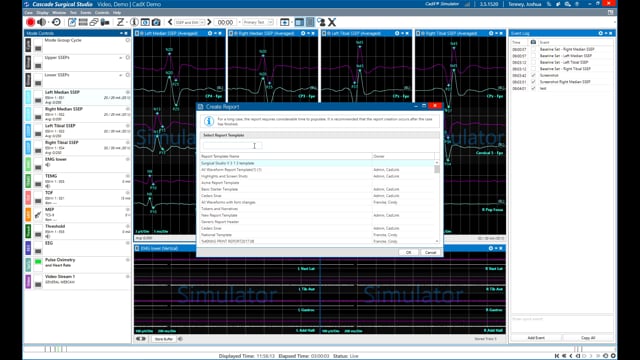Screen dimensions: 640x360
Task: Click the MEP stimulate icon in Mode Controls
Action: click(38, 215)
